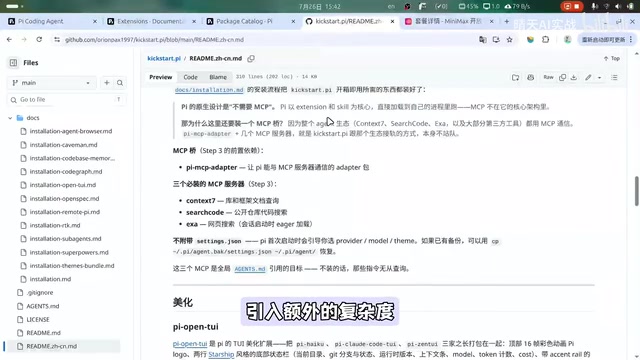Add a new file with plus button

pyautogui.click(x=107, y=82)
